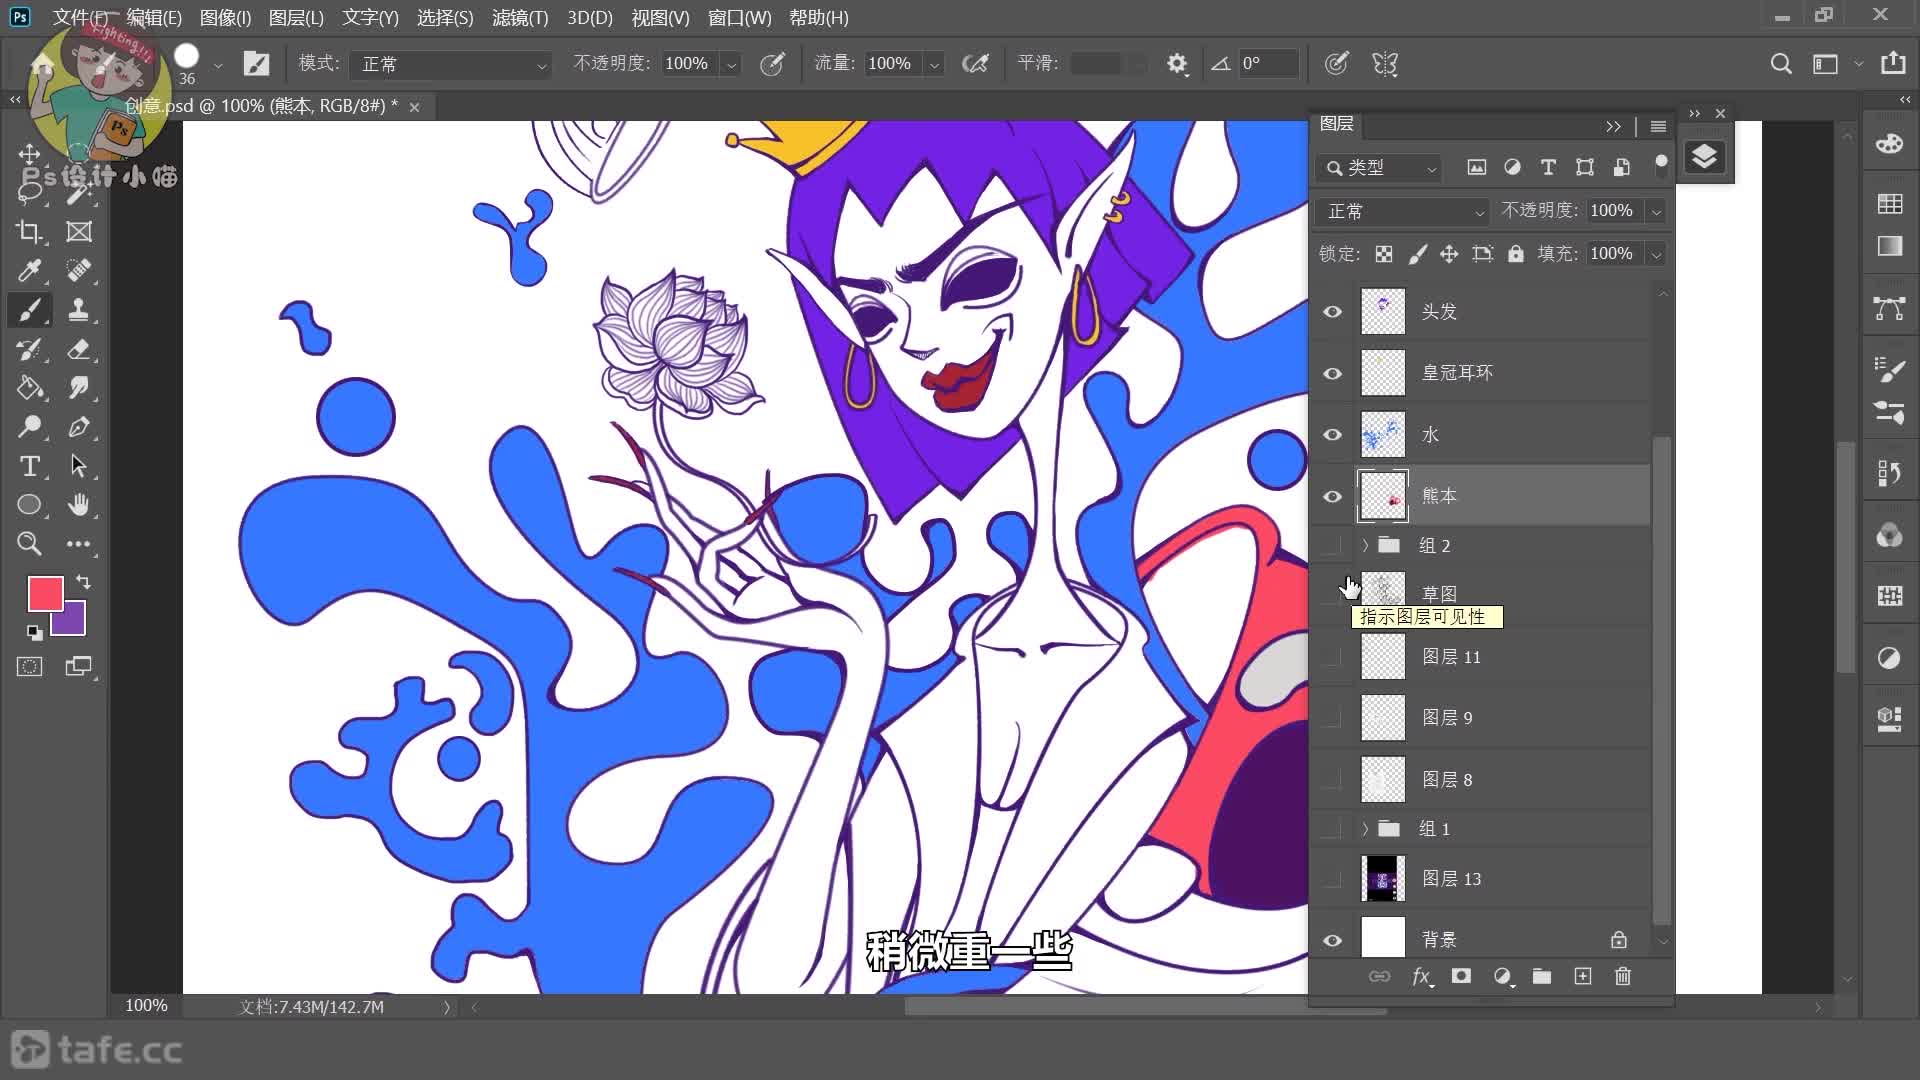
Task: Select the 图层 8 layer thumbnail
Action: [x=1383, y=779]
